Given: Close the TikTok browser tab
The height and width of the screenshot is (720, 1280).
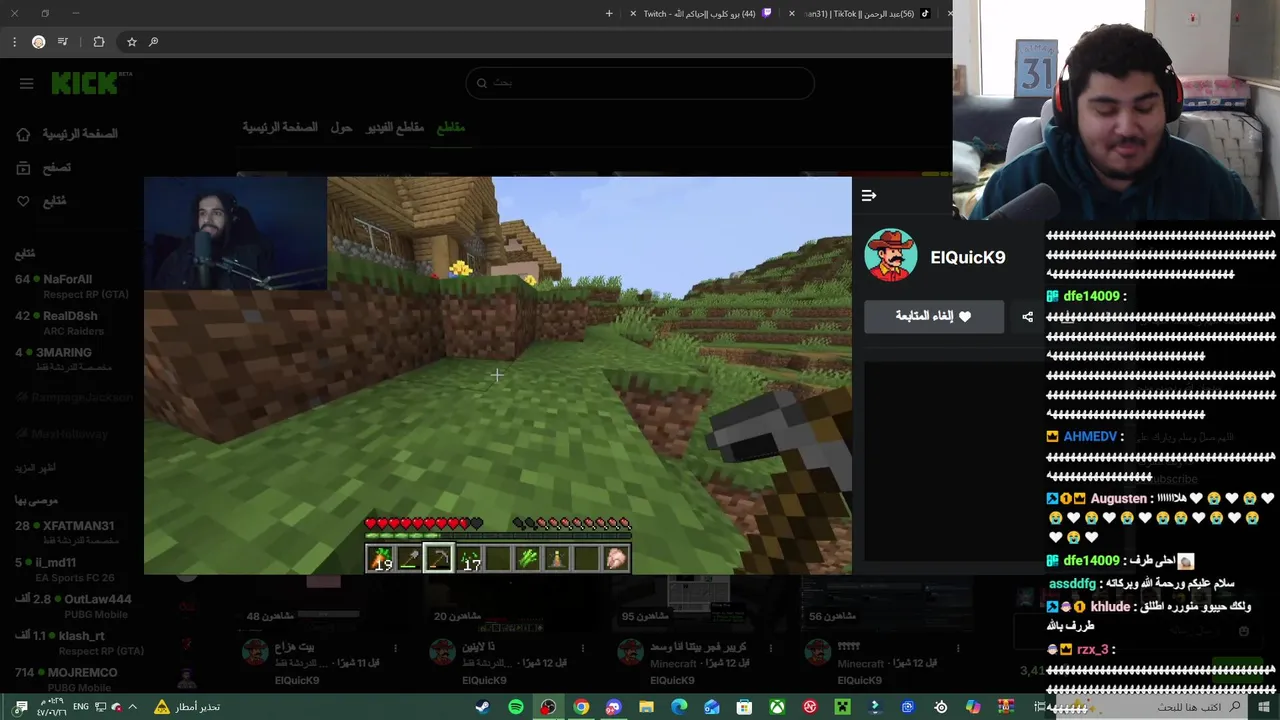Looking at the screenshot, I should pyautogui.click(x=792, y=14).
